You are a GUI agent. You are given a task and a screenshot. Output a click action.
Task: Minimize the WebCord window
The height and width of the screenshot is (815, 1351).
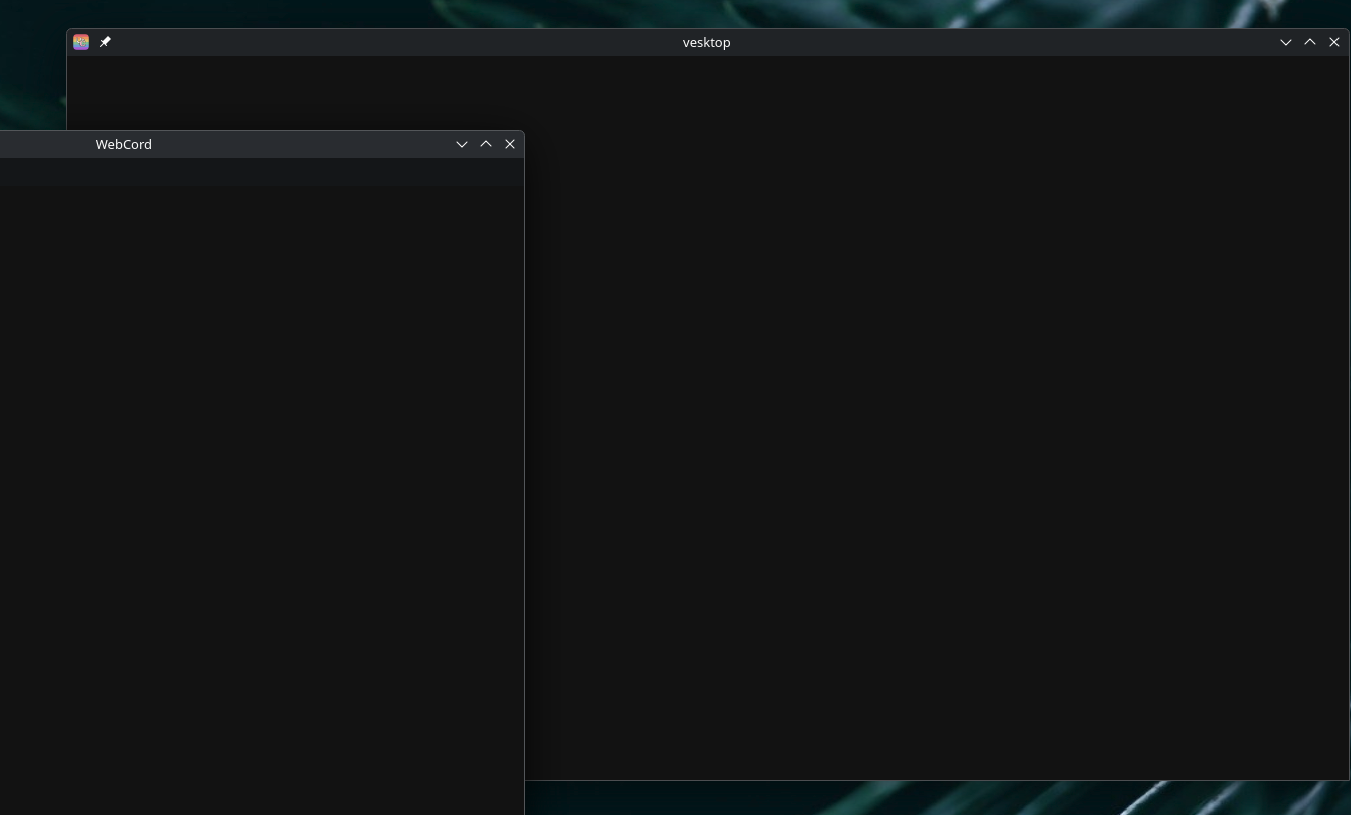click(x=462, y=144)
